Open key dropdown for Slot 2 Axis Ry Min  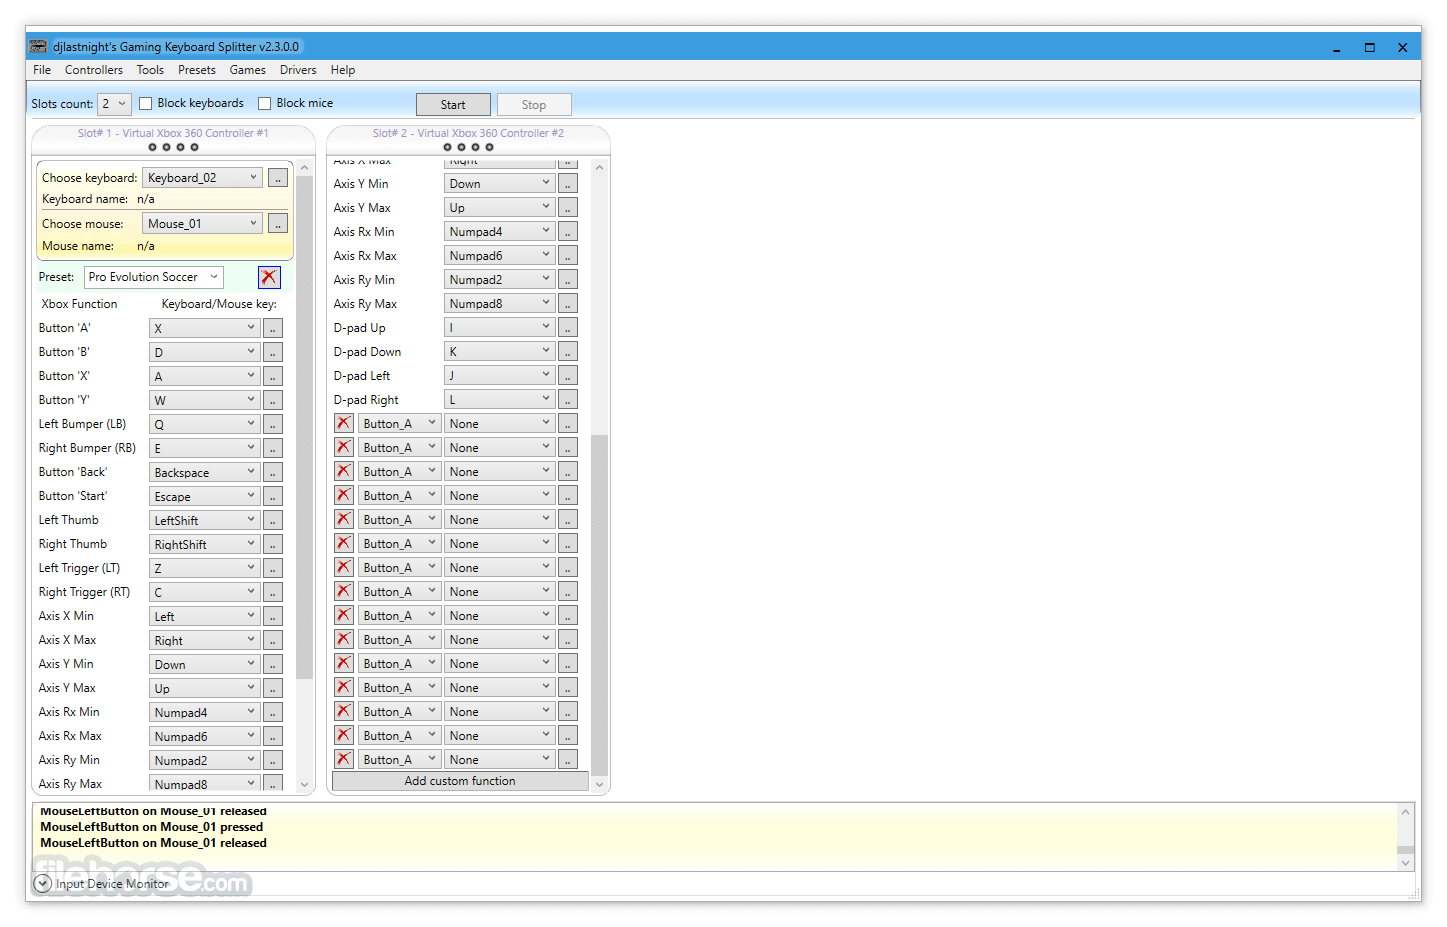pos(499,280)
